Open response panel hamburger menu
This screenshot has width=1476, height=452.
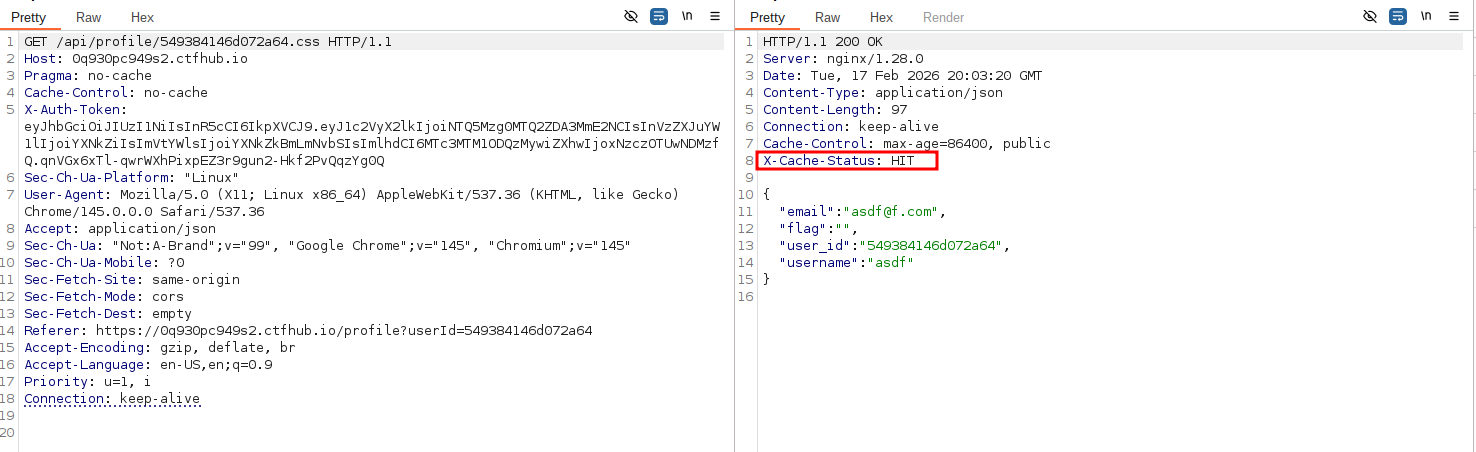tap(1454, 17)
